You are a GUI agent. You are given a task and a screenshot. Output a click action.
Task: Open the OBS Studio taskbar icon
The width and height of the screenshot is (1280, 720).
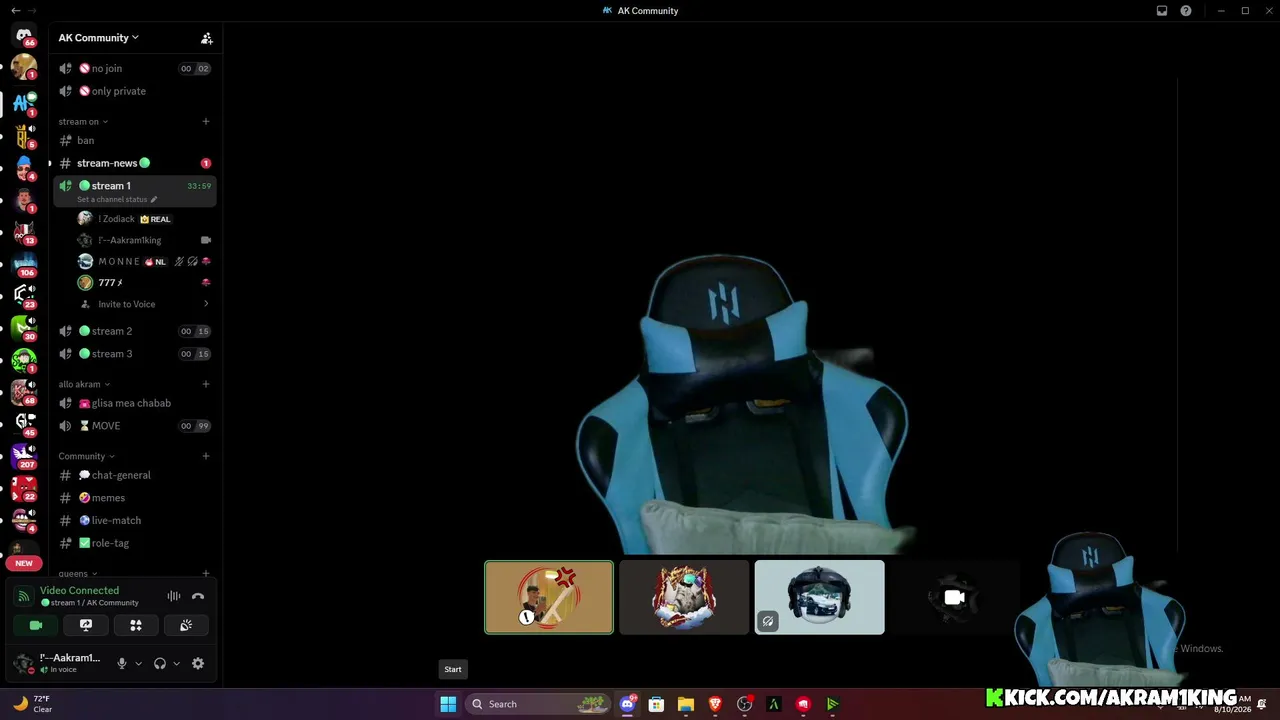(744, 704)
